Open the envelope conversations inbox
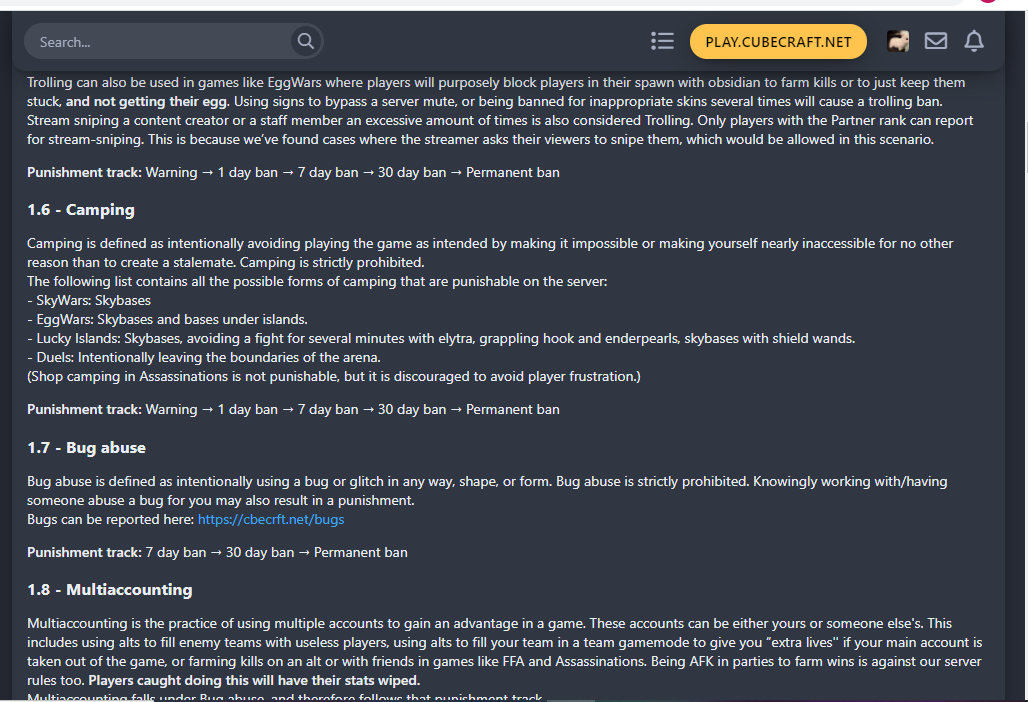 [936, 41]
